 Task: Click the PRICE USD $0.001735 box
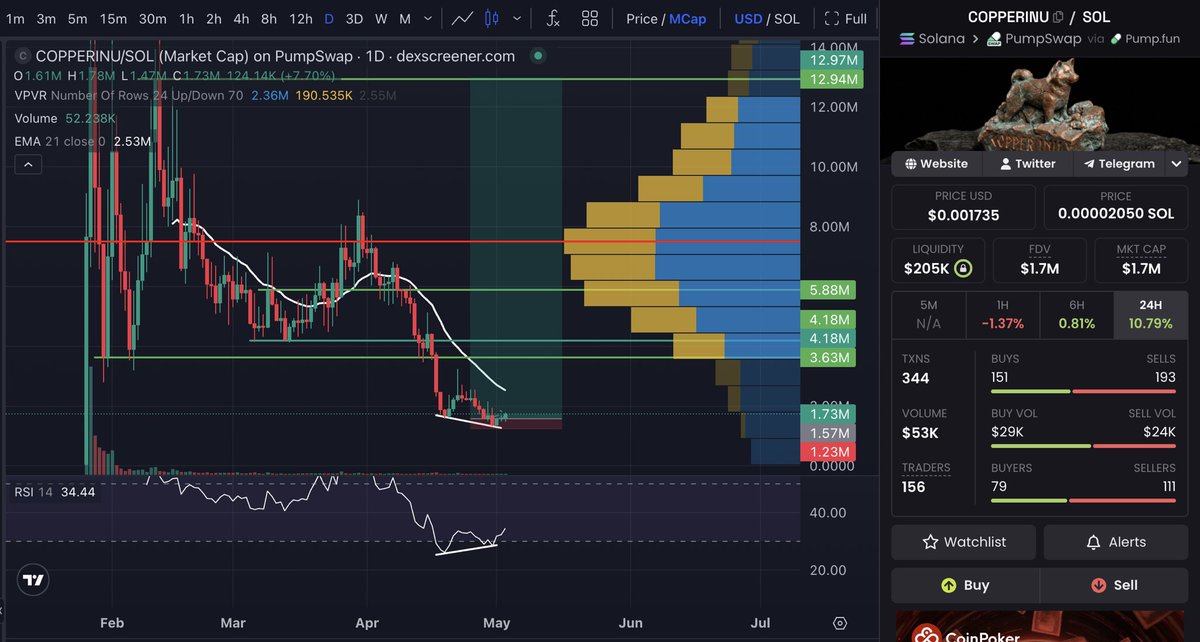click(x=963, y=206)
